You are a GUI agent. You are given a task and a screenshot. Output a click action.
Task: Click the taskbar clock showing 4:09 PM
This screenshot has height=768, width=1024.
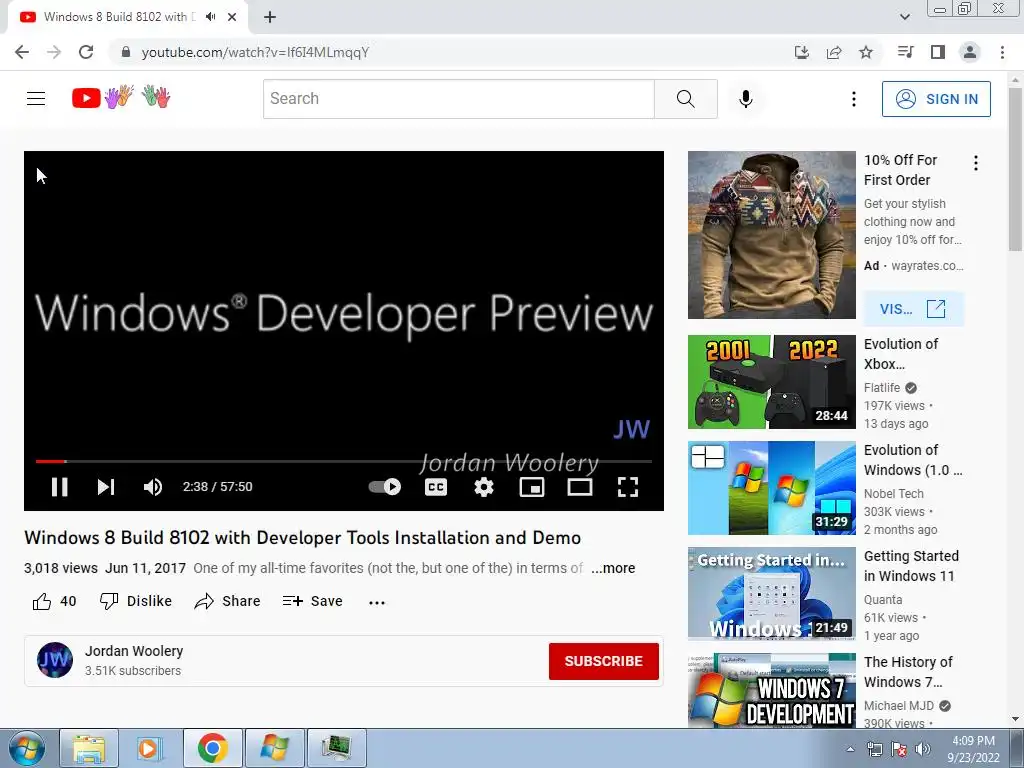[x=973, y=748]
